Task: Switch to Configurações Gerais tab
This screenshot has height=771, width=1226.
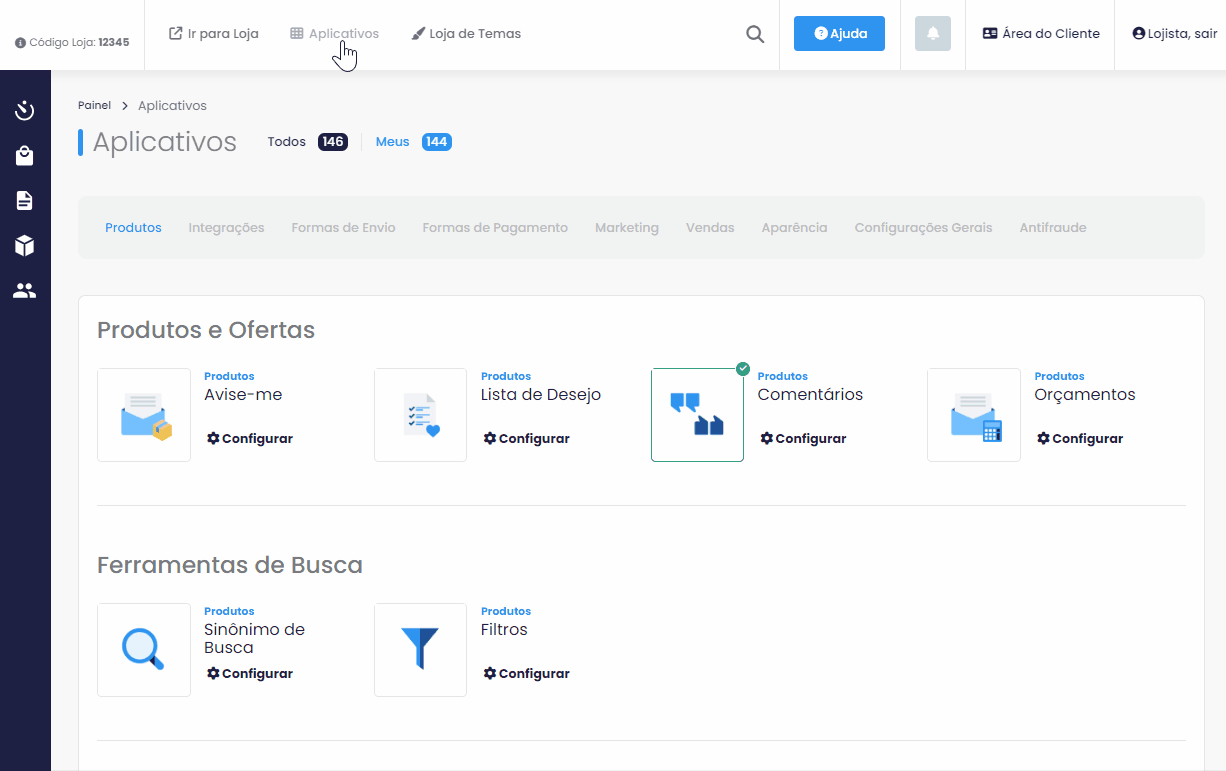Action: pos(923,228)
